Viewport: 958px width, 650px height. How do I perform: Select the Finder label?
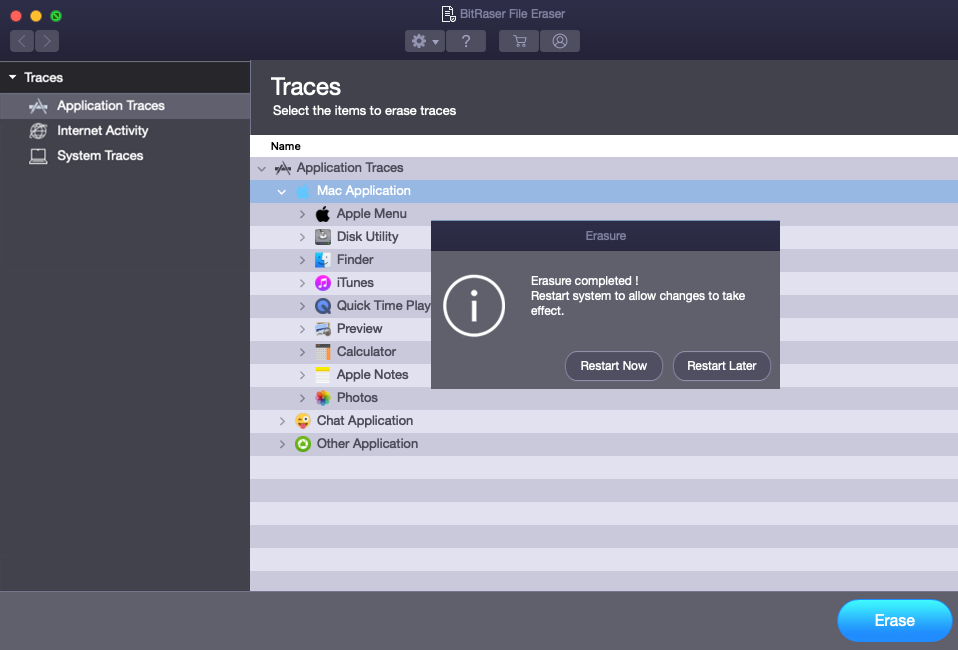[355, 260]
